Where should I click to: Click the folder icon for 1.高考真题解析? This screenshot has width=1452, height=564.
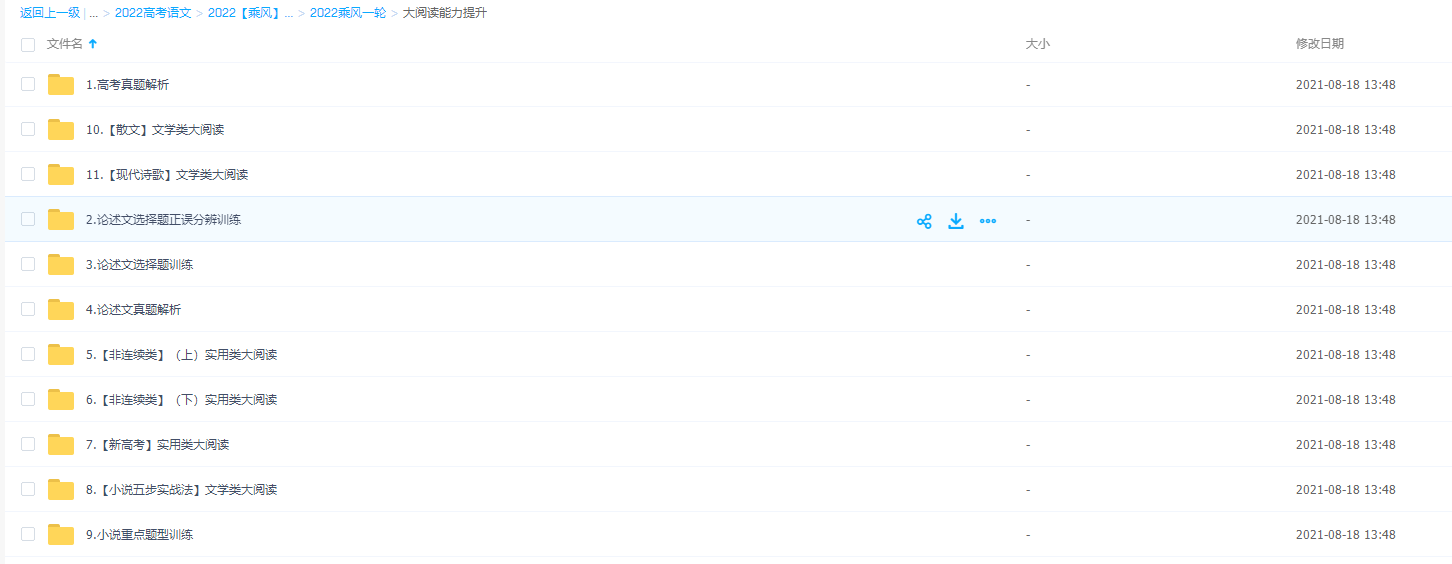[x=61, y=85]
